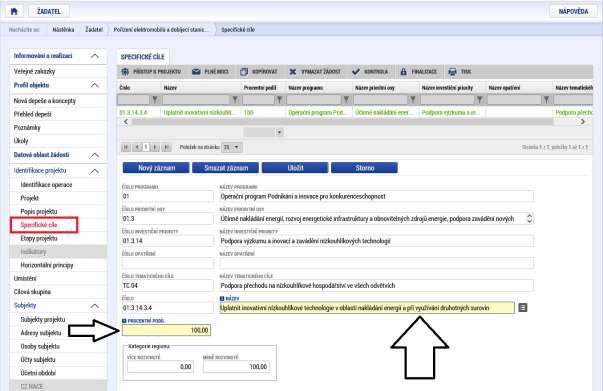The height and width of the screenshot is (391, 603).
Task: Open NÁPOVĚDA help
Action: pos(573,11)
